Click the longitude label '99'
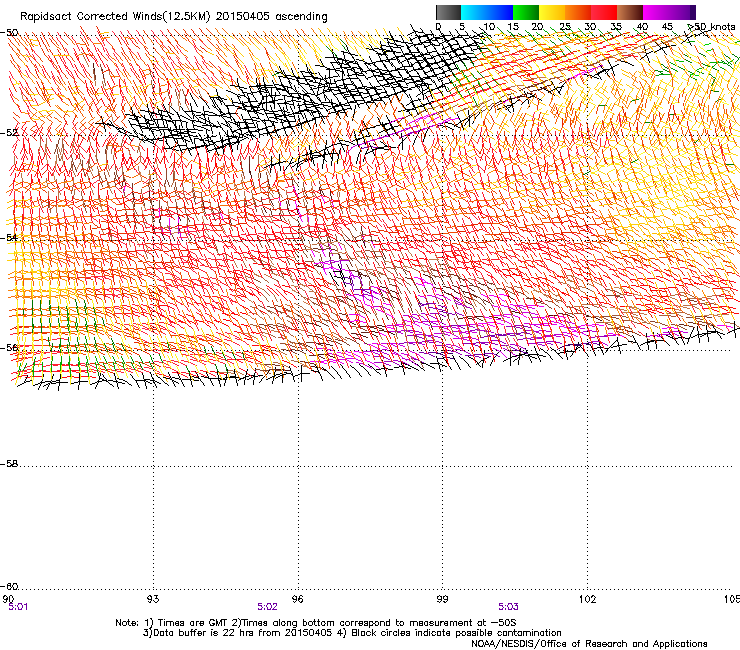The image size is (740, 650). pos(442,599)
